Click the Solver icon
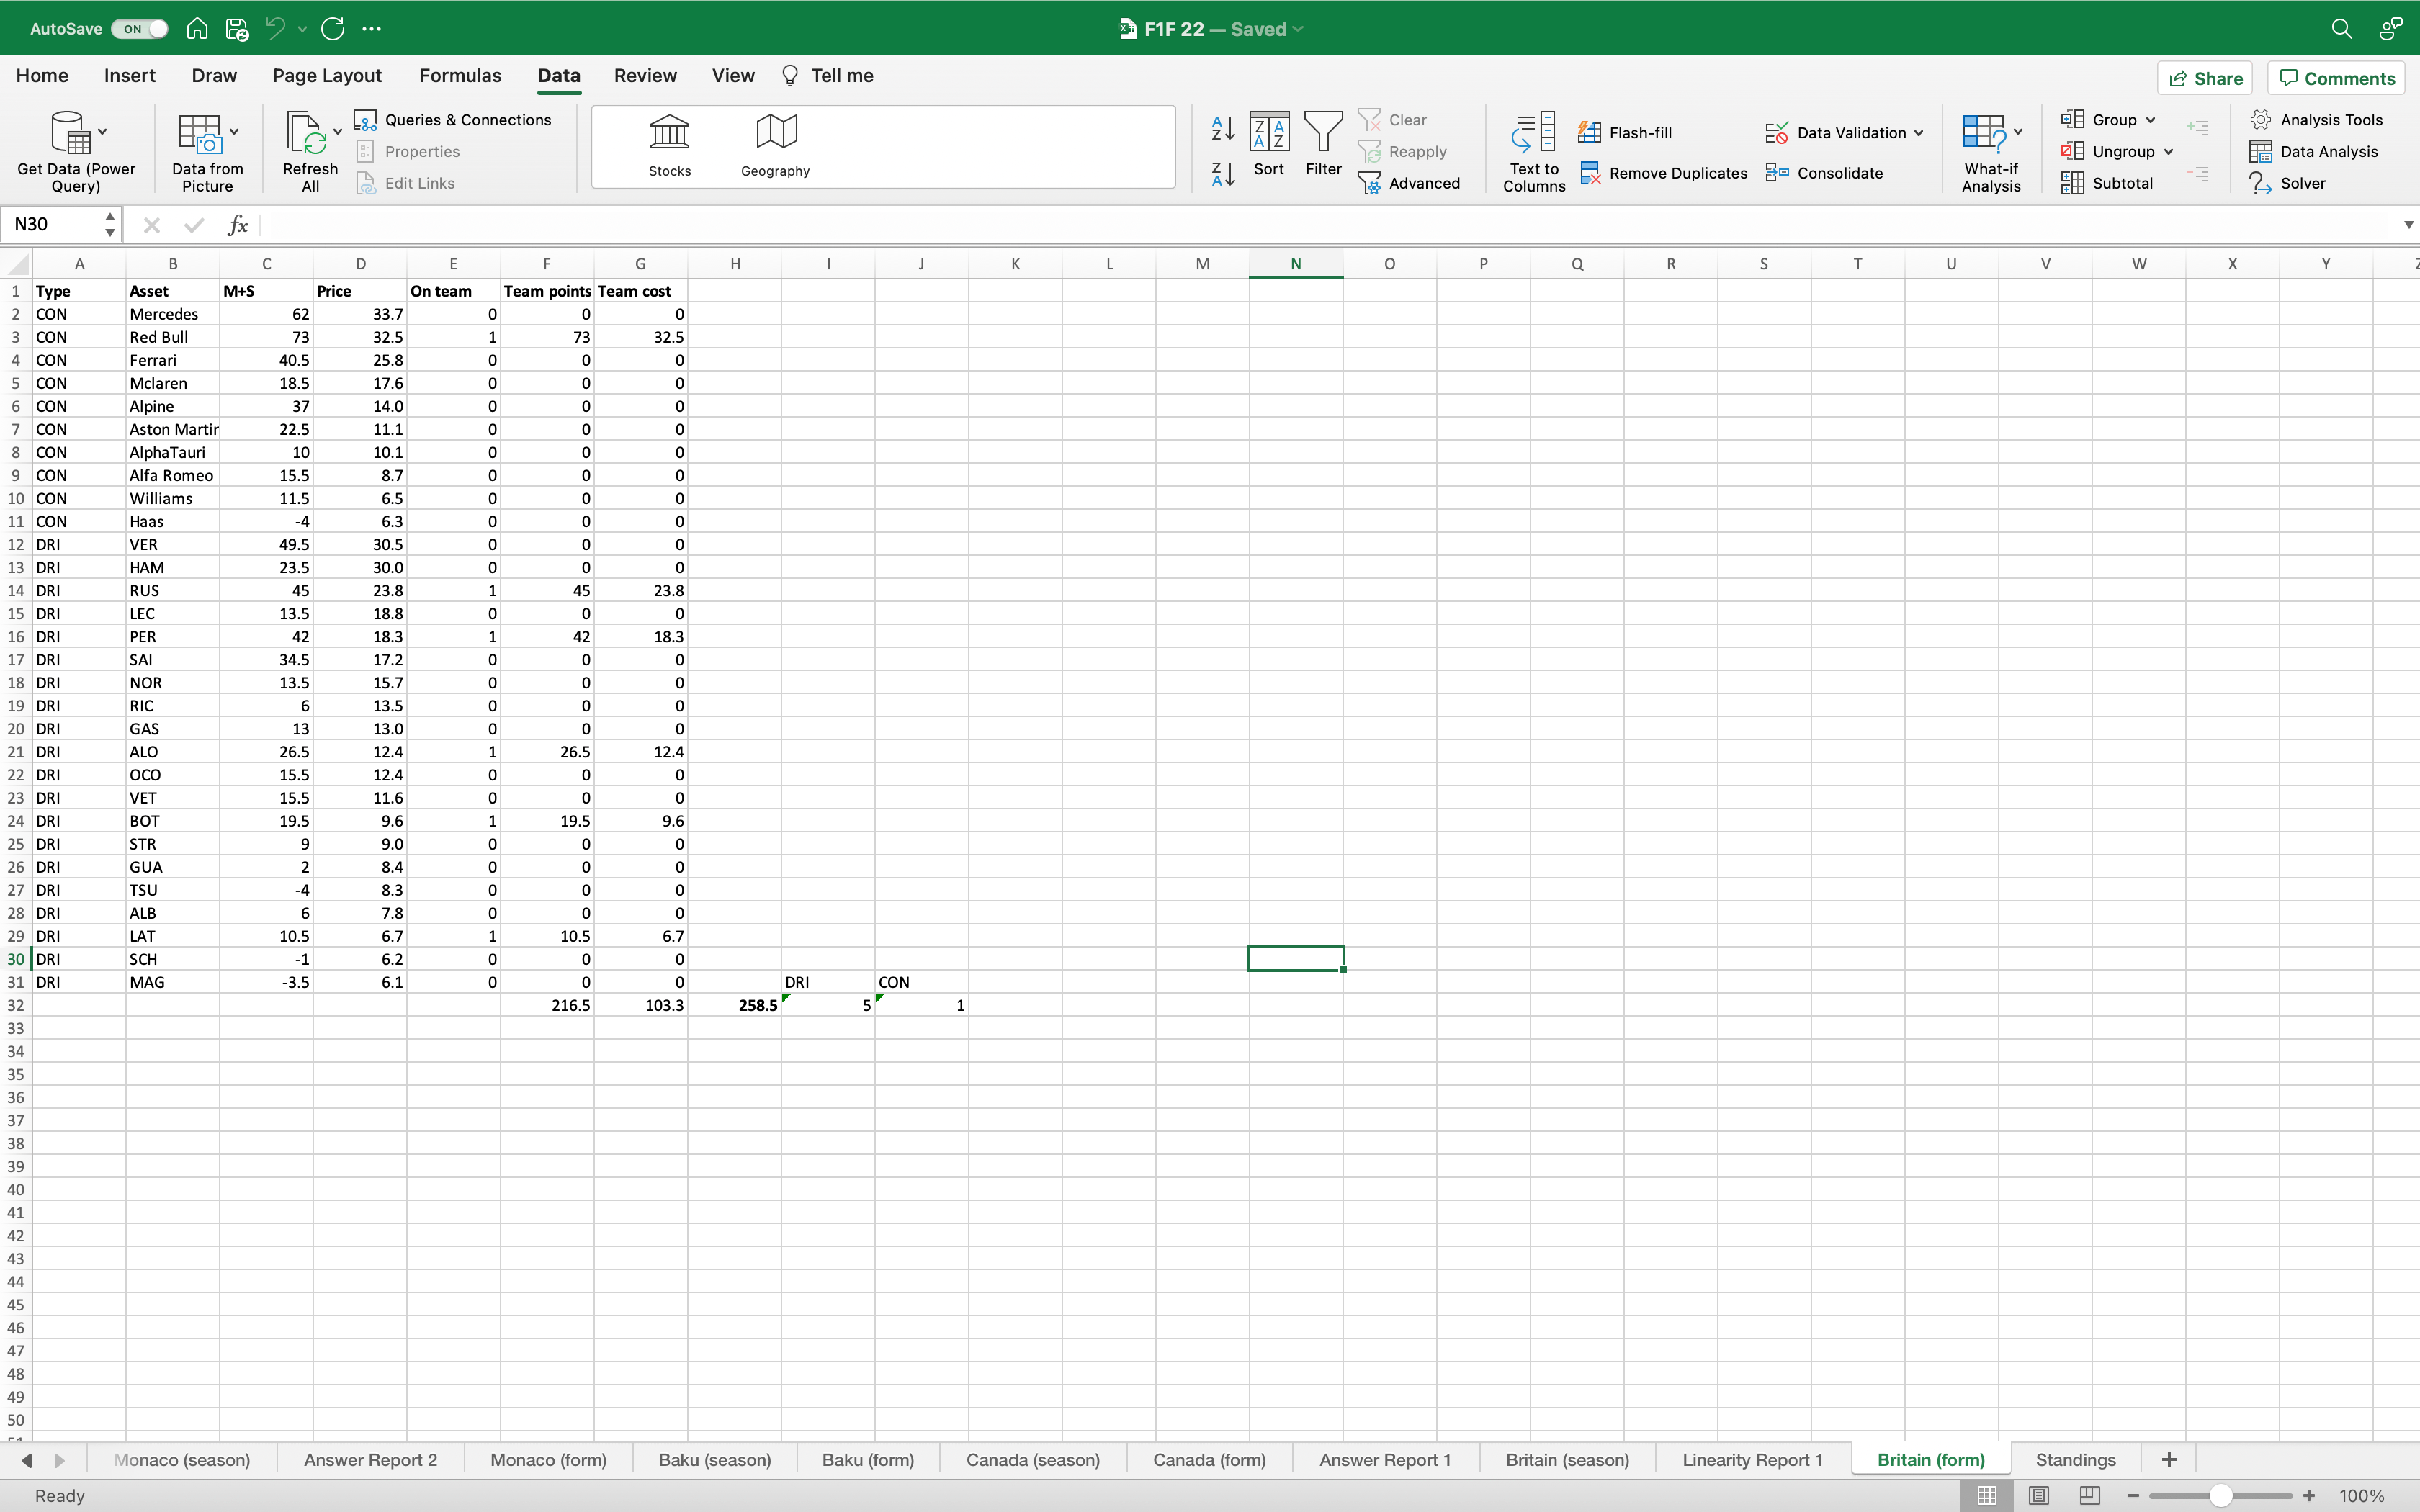The image size is (2420, 1512). point(2261,183)
